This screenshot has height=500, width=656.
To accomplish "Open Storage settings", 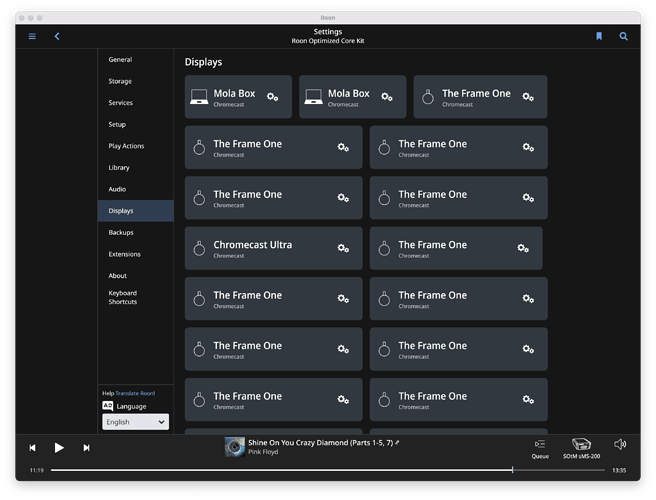I will [136, 81].
